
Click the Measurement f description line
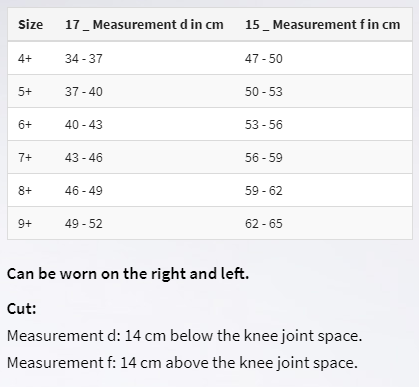pos(182,363)
